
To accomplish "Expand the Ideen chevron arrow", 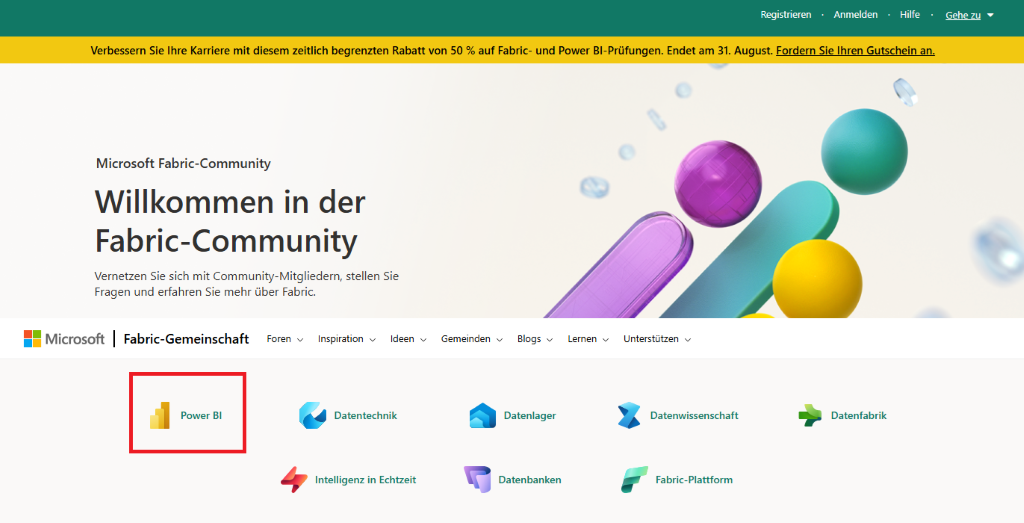I will (423, 340).
